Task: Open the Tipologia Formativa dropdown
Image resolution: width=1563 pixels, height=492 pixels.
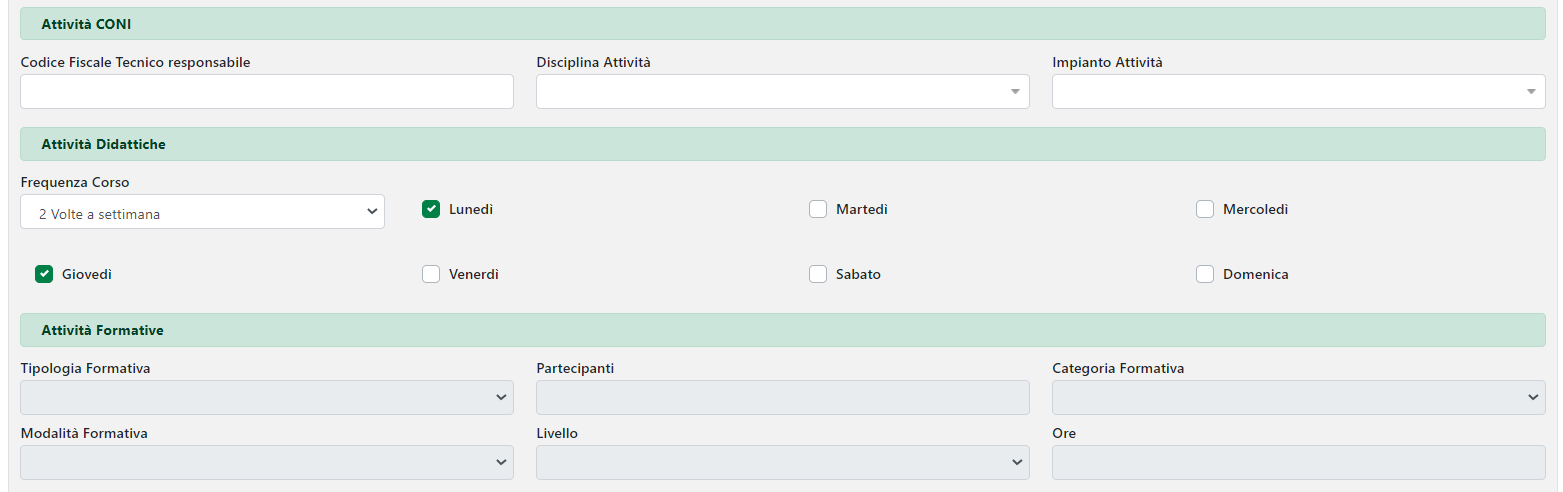Action: click(266, 398)
